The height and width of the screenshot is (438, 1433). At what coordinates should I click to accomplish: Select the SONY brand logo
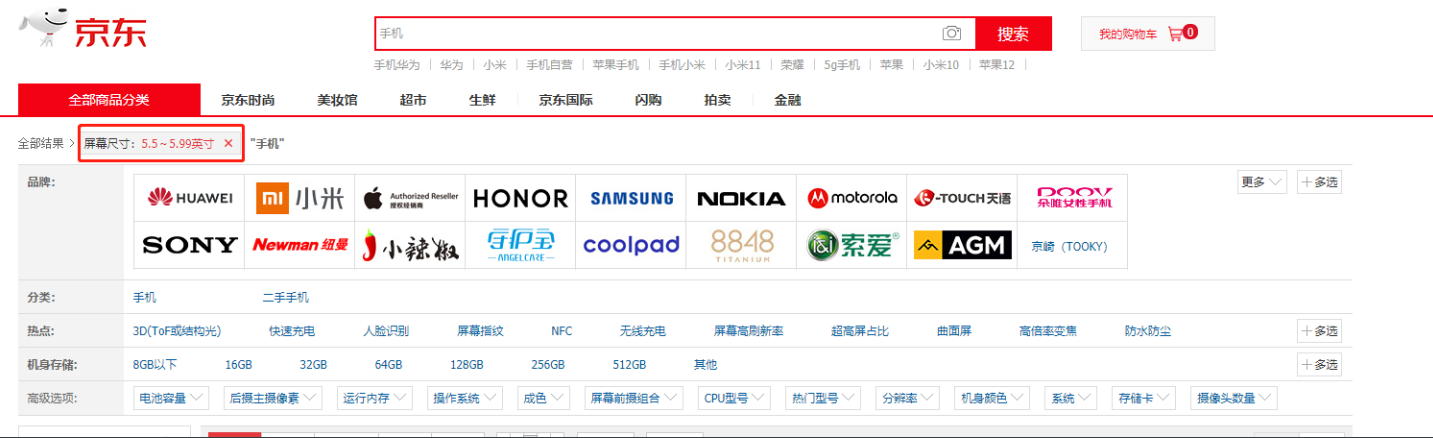[x=189, y=245]
